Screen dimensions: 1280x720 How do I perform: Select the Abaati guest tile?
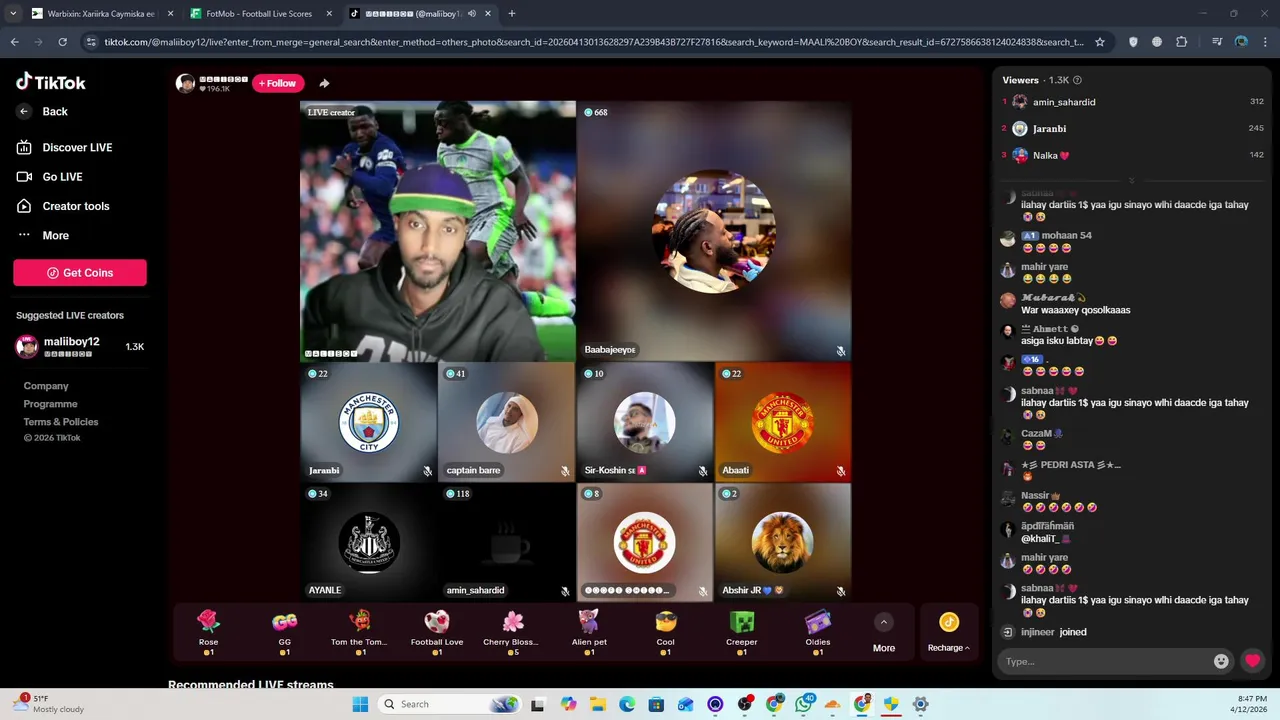tap(783, 421)
